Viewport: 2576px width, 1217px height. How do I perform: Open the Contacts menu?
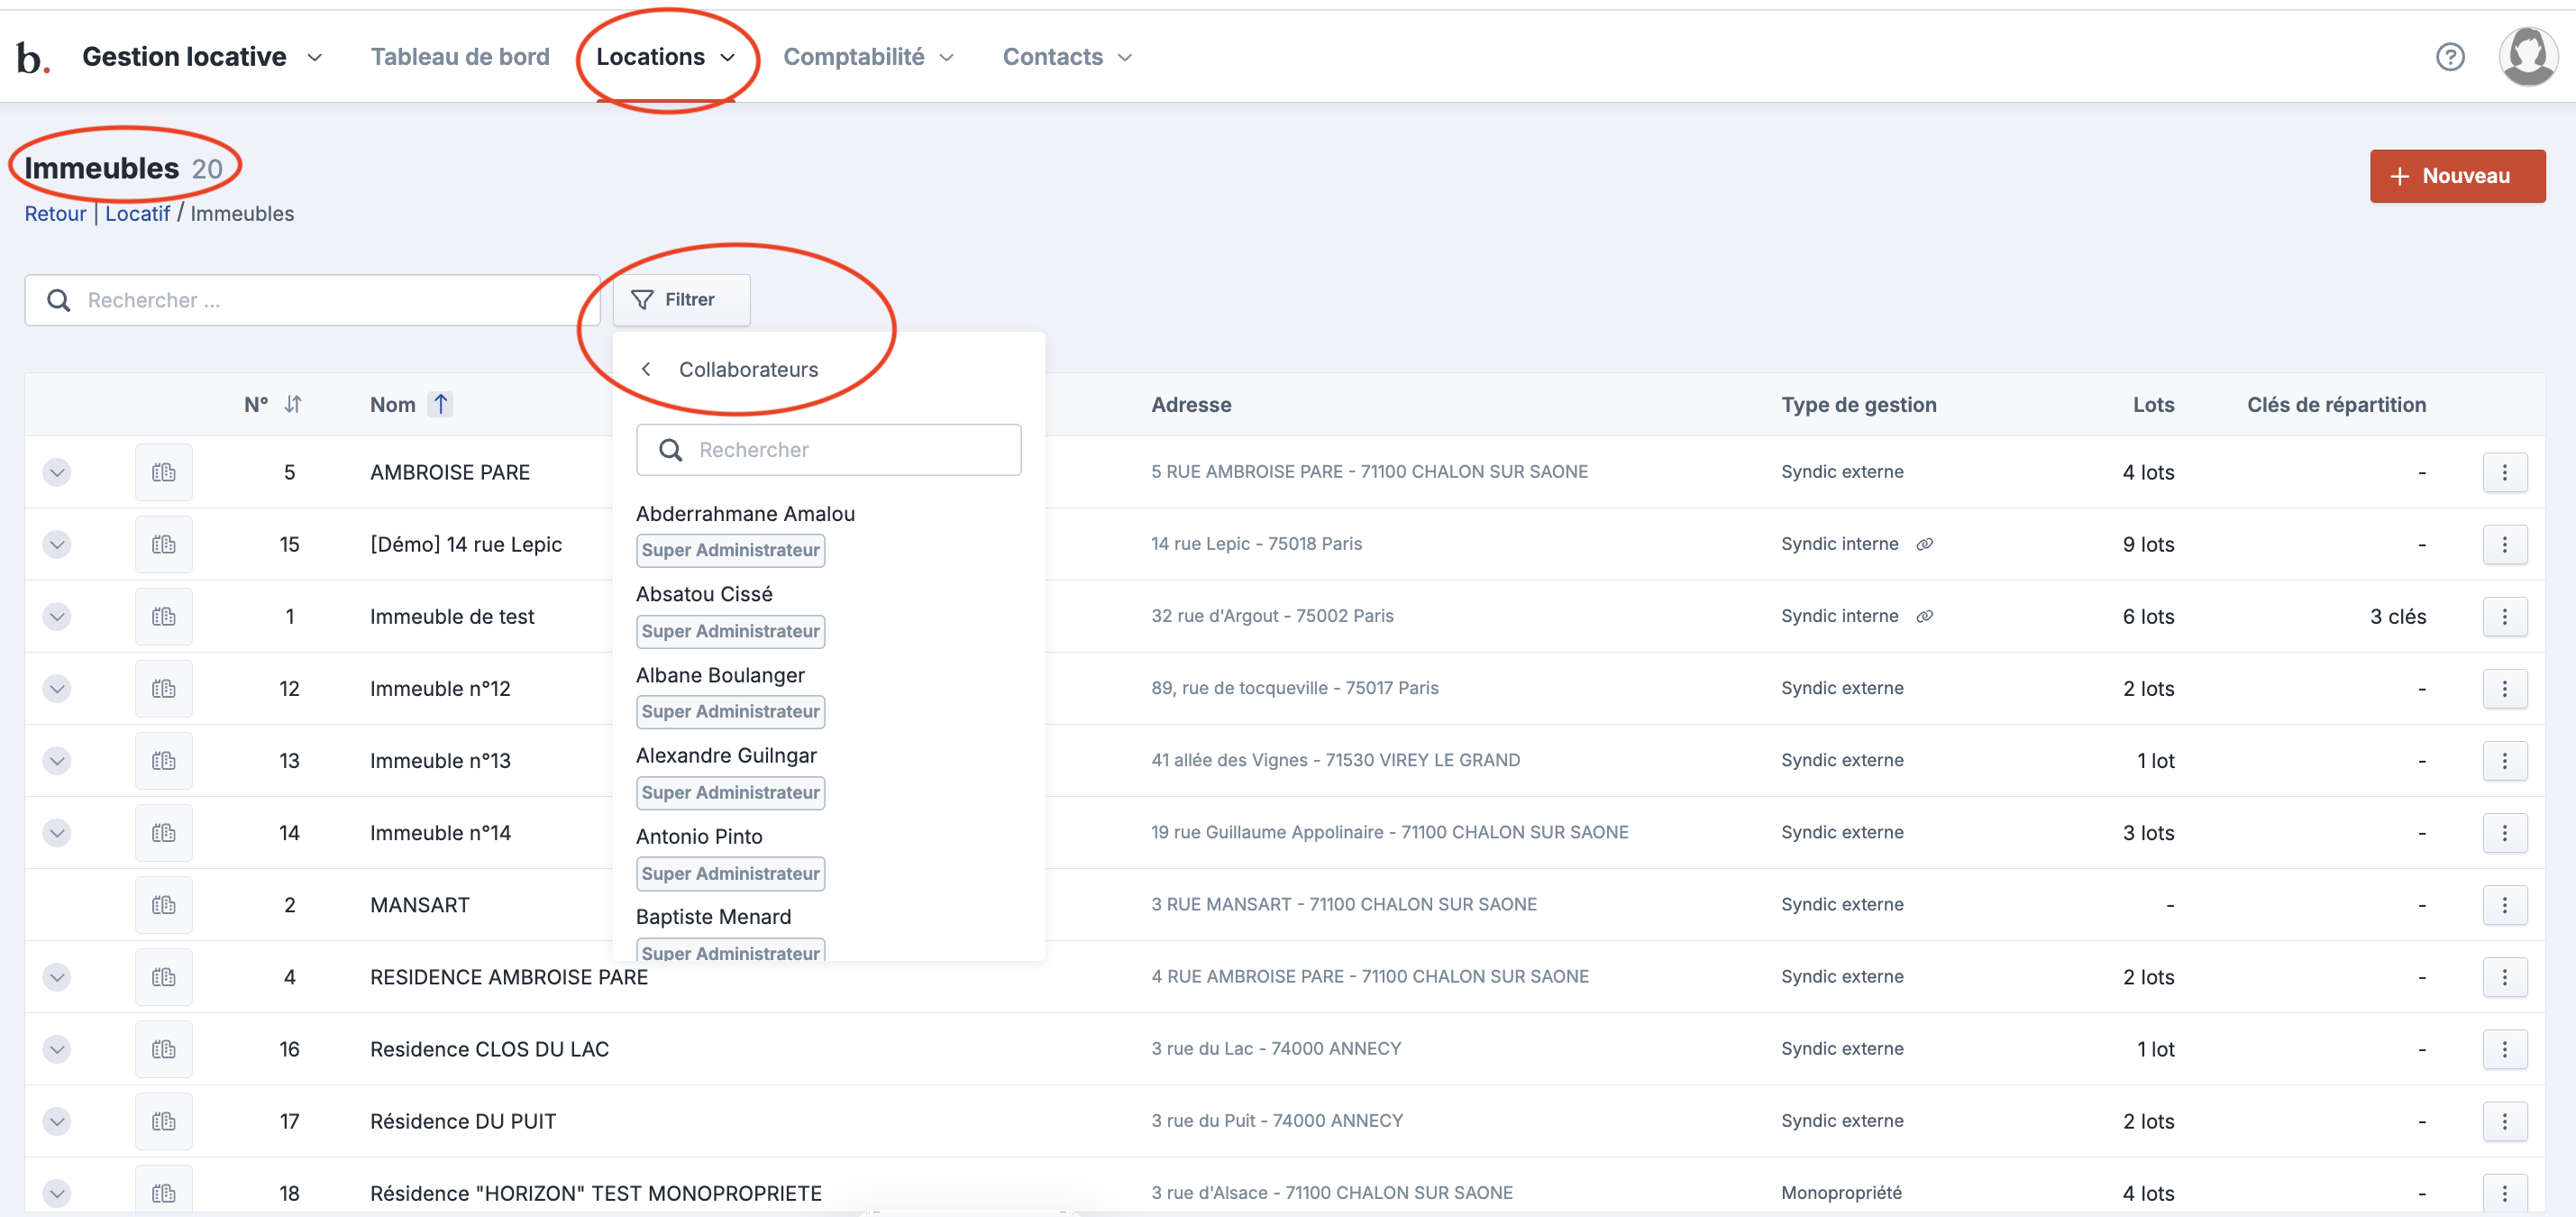point(1066,57)
